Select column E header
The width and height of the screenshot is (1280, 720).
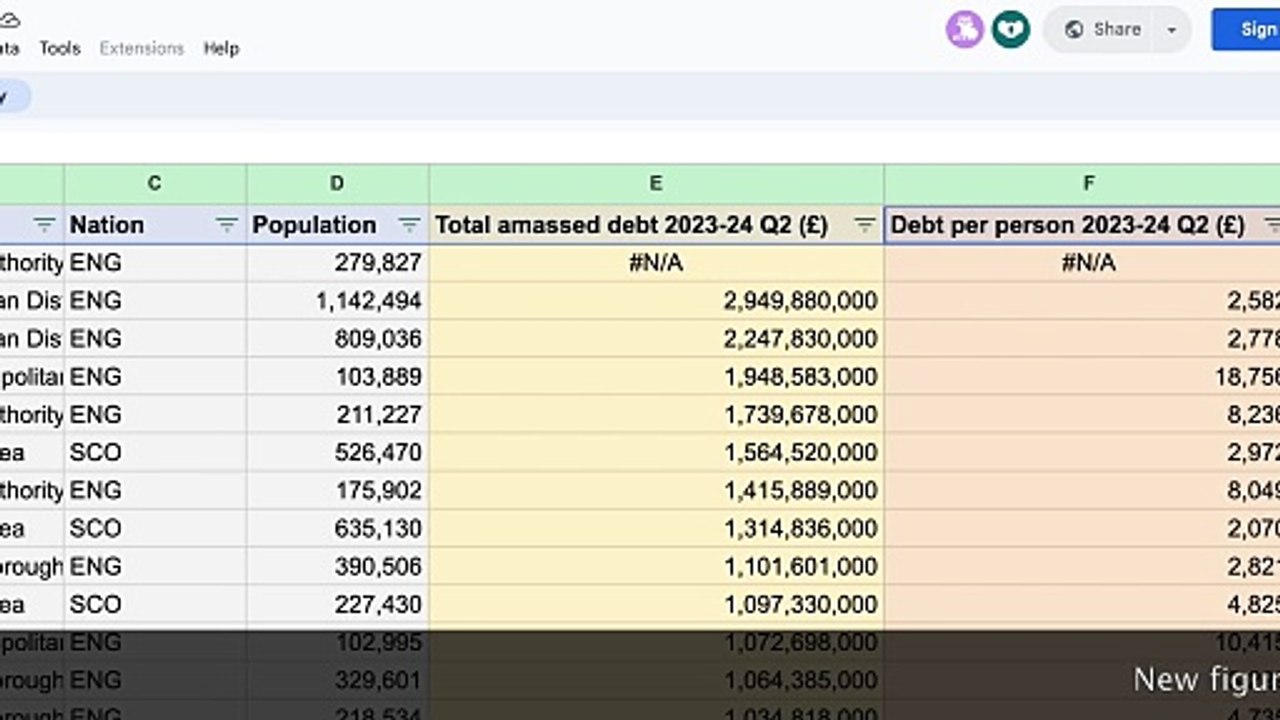656,183
